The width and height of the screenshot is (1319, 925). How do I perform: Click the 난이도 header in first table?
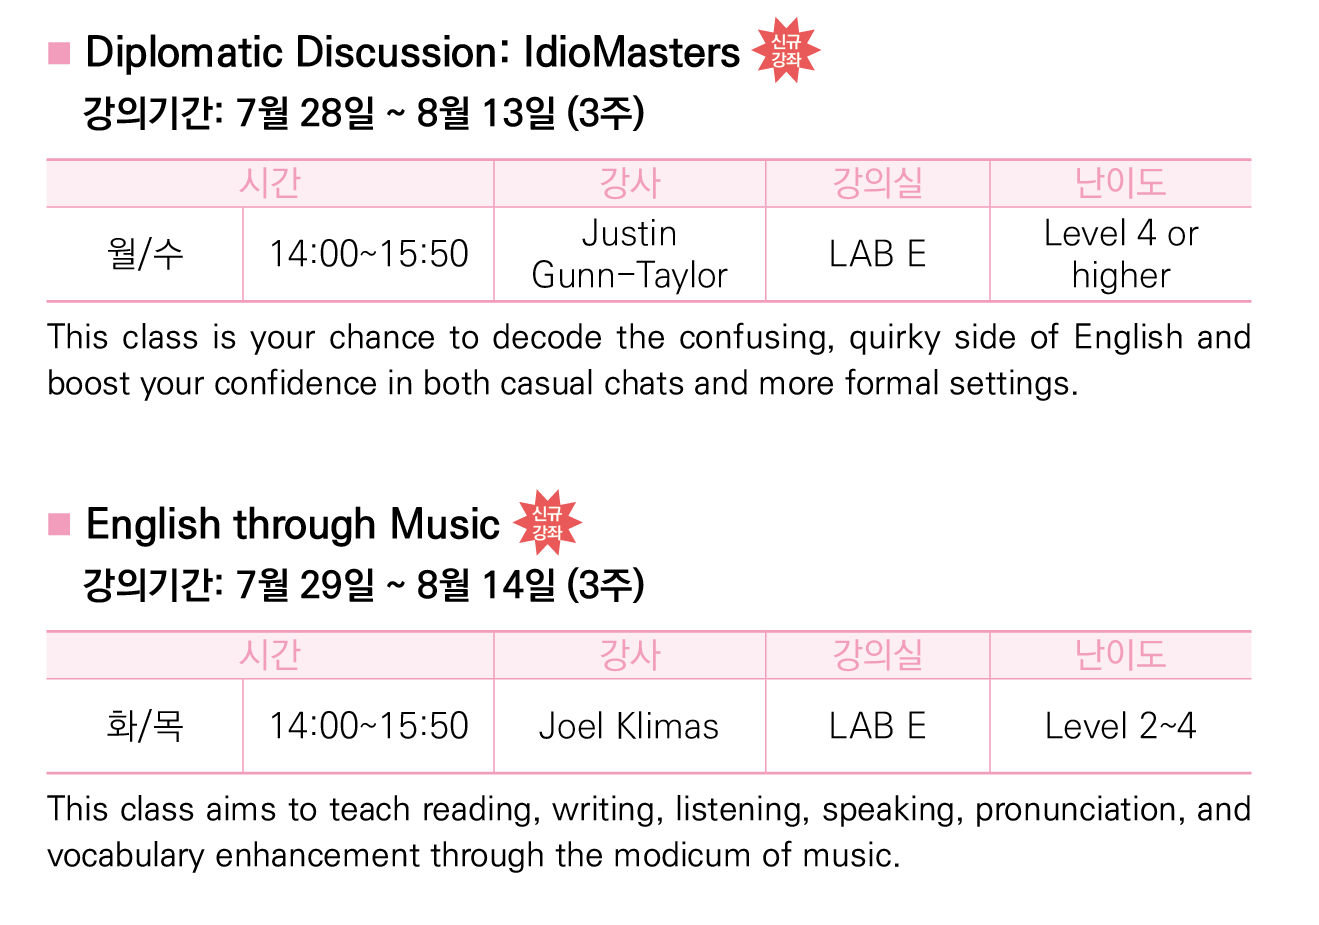point(1121,183)
